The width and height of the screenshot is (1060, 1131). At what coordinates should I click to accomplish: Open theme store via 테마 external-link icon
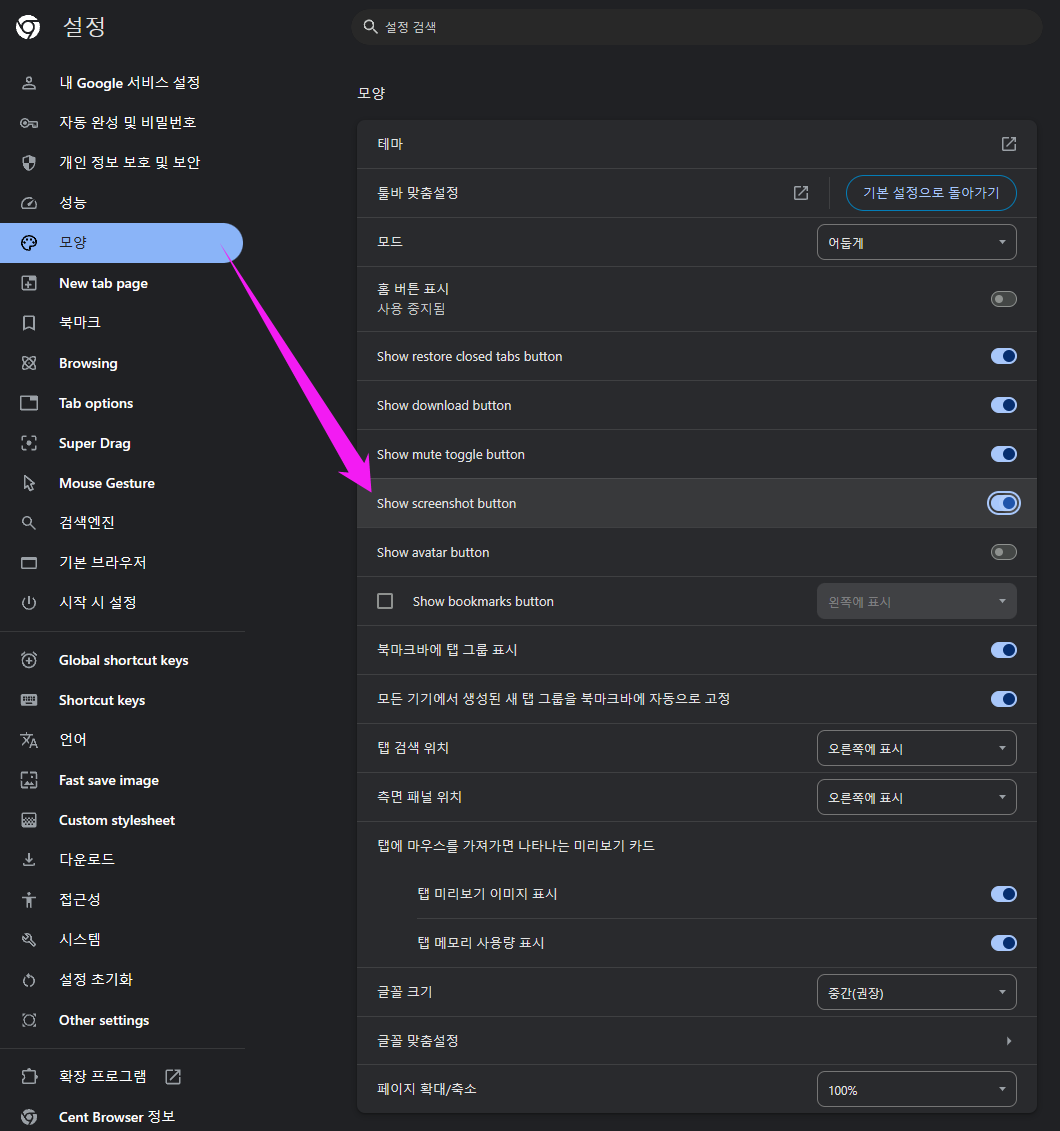pyautogui.click(x=1009, y=144)
